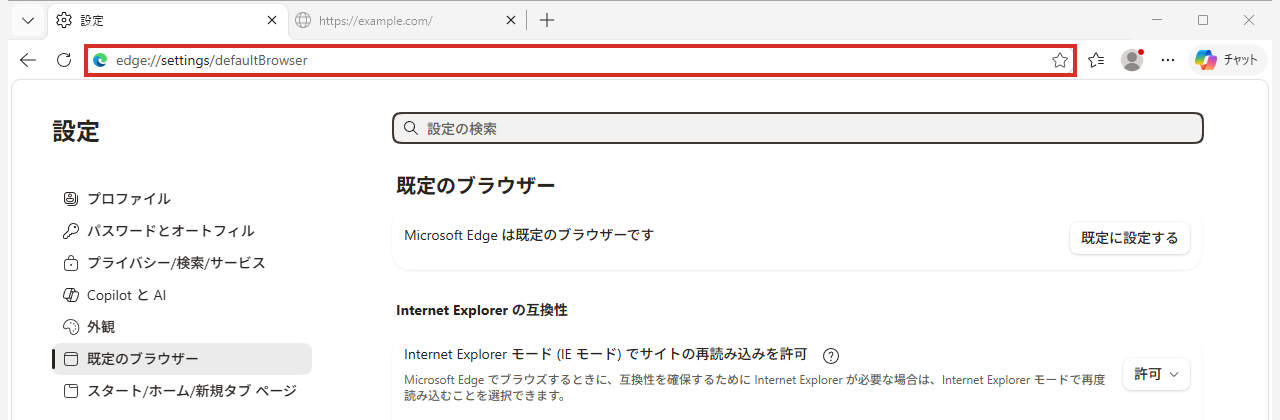The height and width of the screenshot is (420, 1280).
Task: Switch to the https://example.com/ tab
Action: [407, 20]
